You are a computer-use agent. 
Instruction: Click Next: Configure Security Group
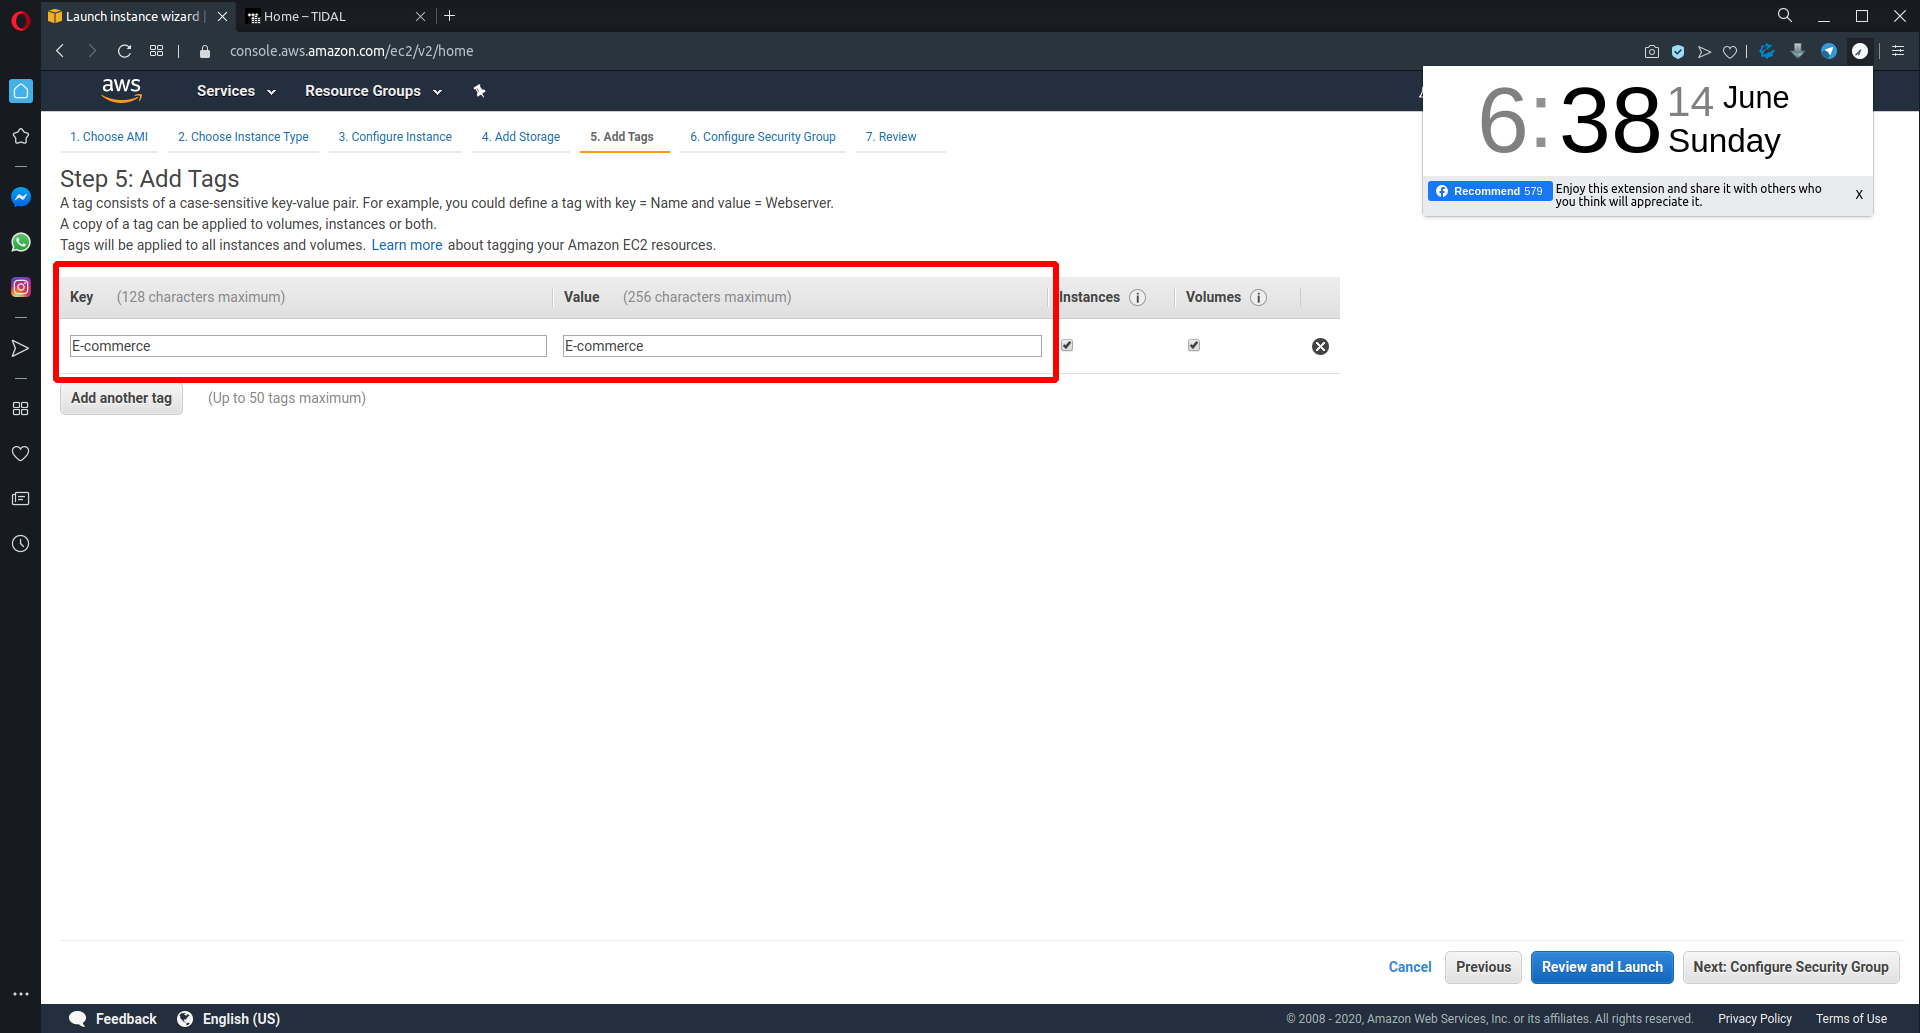click(x=1790, y=967)
